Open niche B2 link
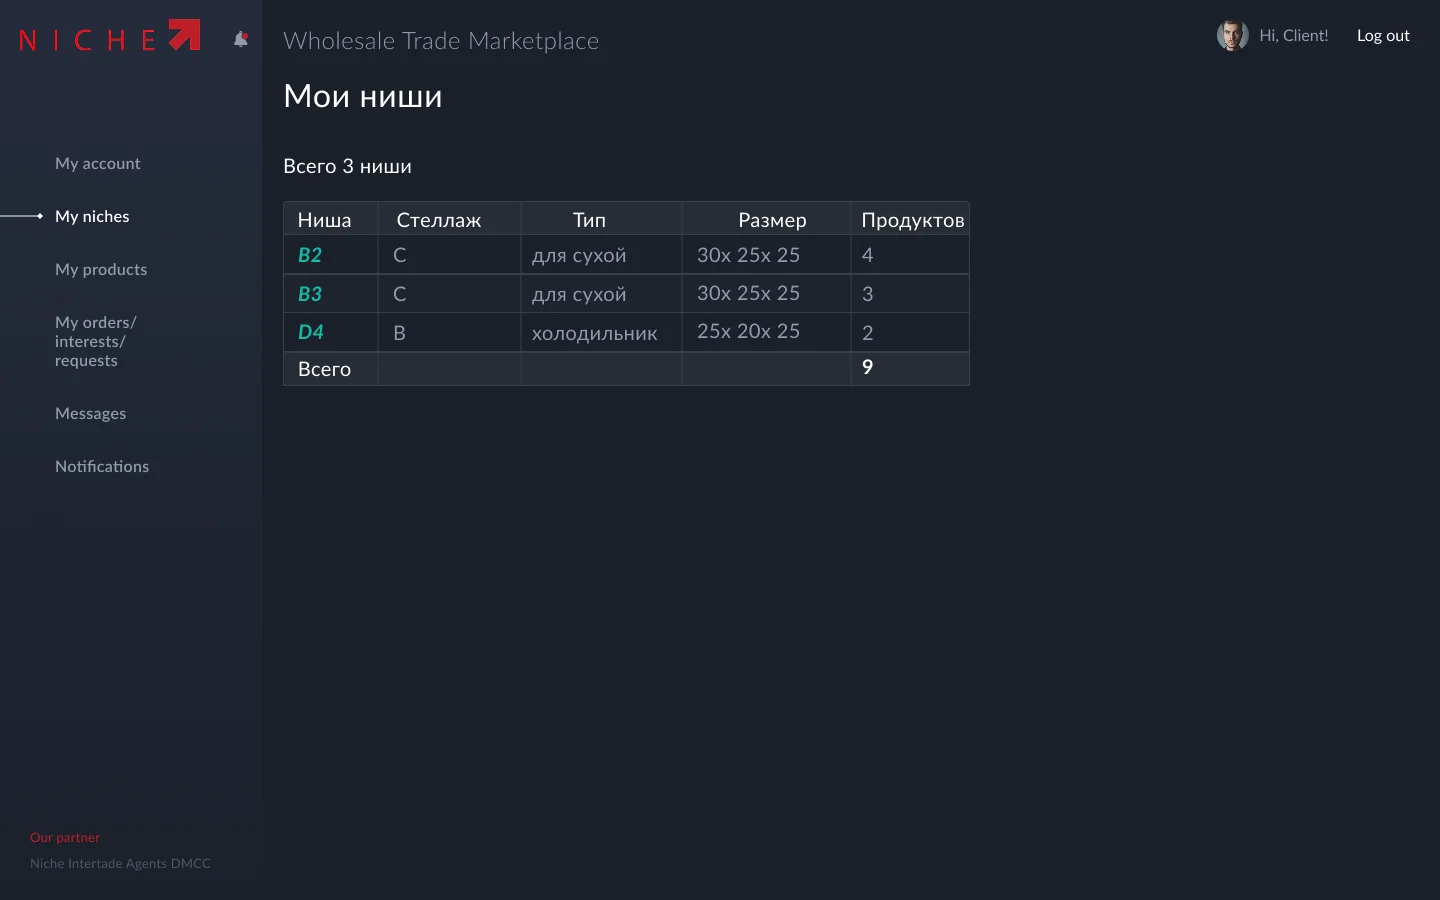1440x900 pixels. tap(310, 255)
